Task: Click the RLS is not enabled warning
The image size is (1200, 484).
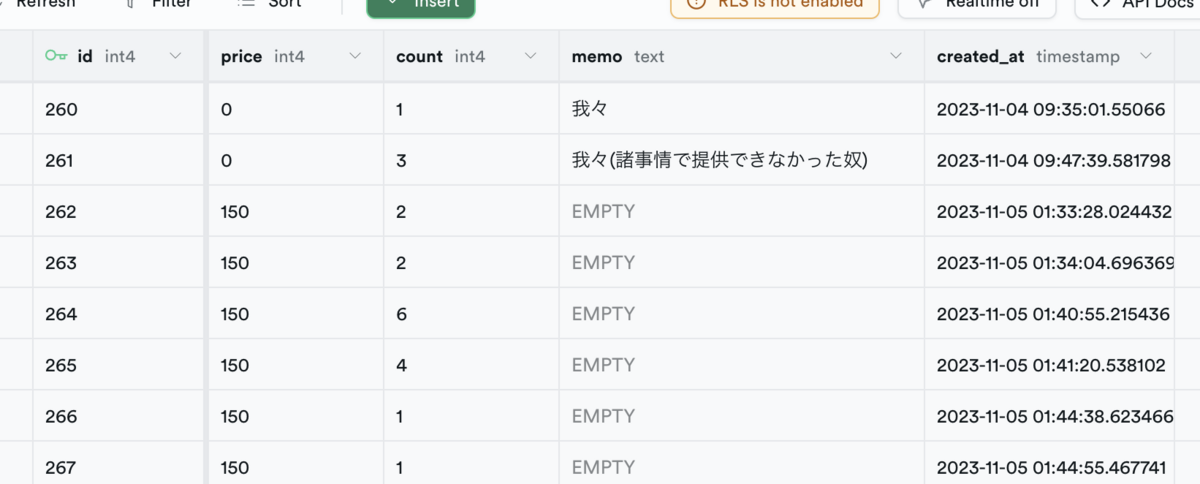Action: coord(775,4)
